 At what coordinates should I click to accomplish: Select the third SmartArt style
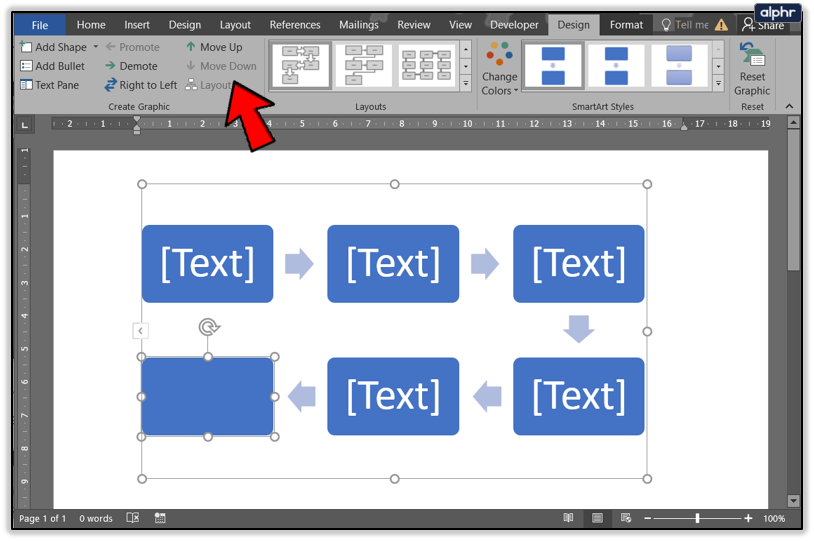[679, 65]
